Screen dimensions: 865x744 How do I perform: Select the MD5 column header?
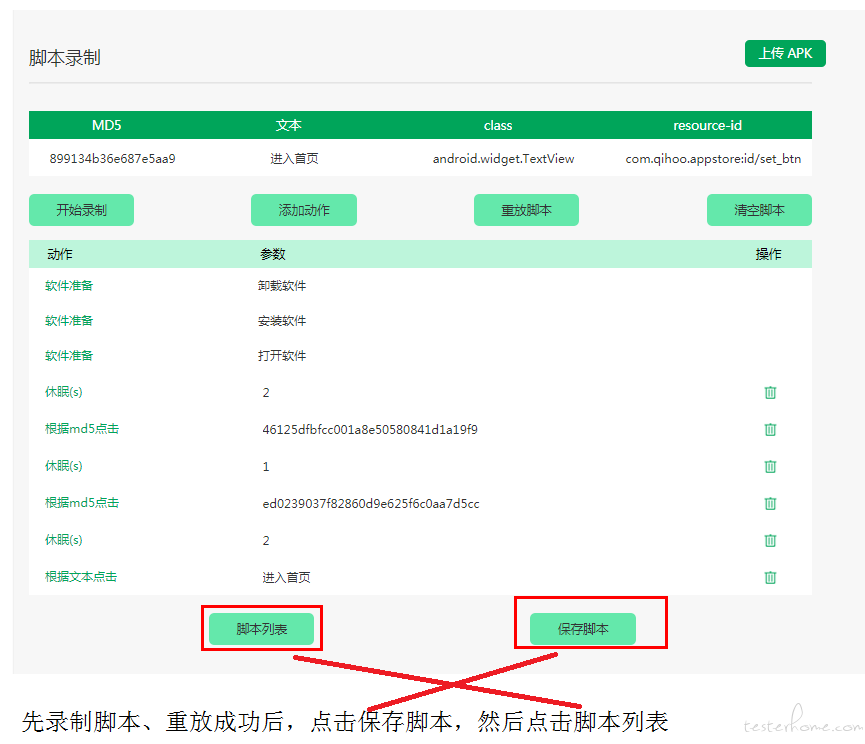106,125
